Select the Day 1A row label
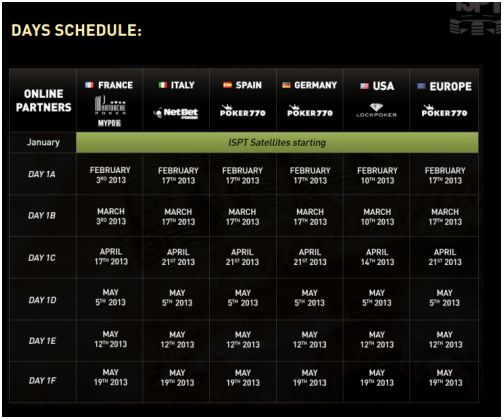The width and height of the screenshot is (504, 420). 42,174
